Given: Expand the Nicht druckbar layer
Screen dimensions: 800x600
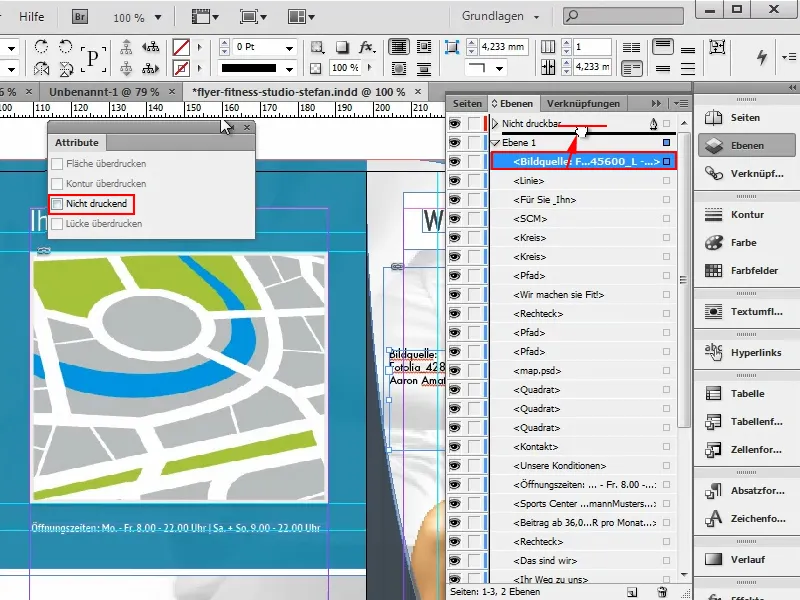Looking at the screenshot, I should tap(495, 123).
